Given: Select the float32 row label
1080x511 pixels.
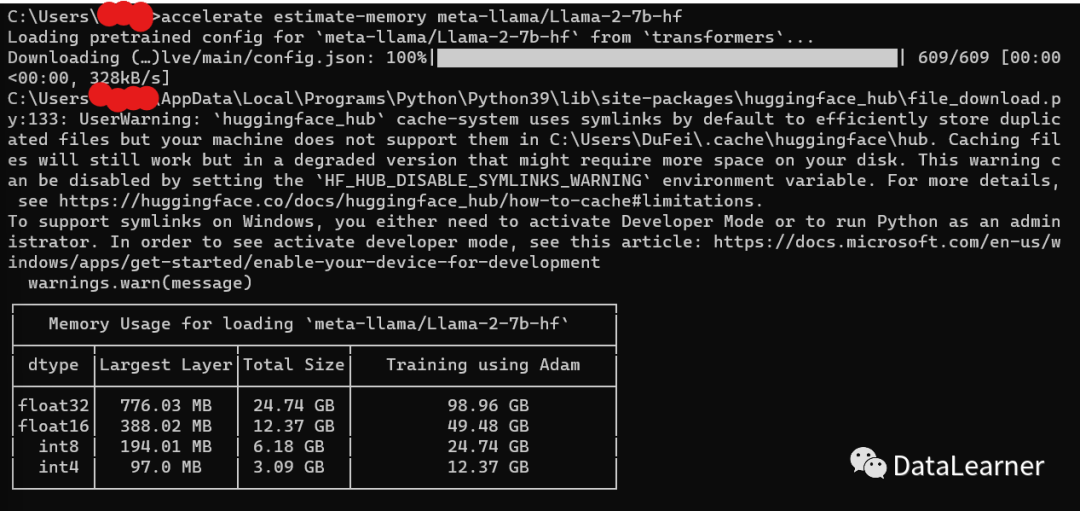Looking at the screenshot, I should (54, 404).
